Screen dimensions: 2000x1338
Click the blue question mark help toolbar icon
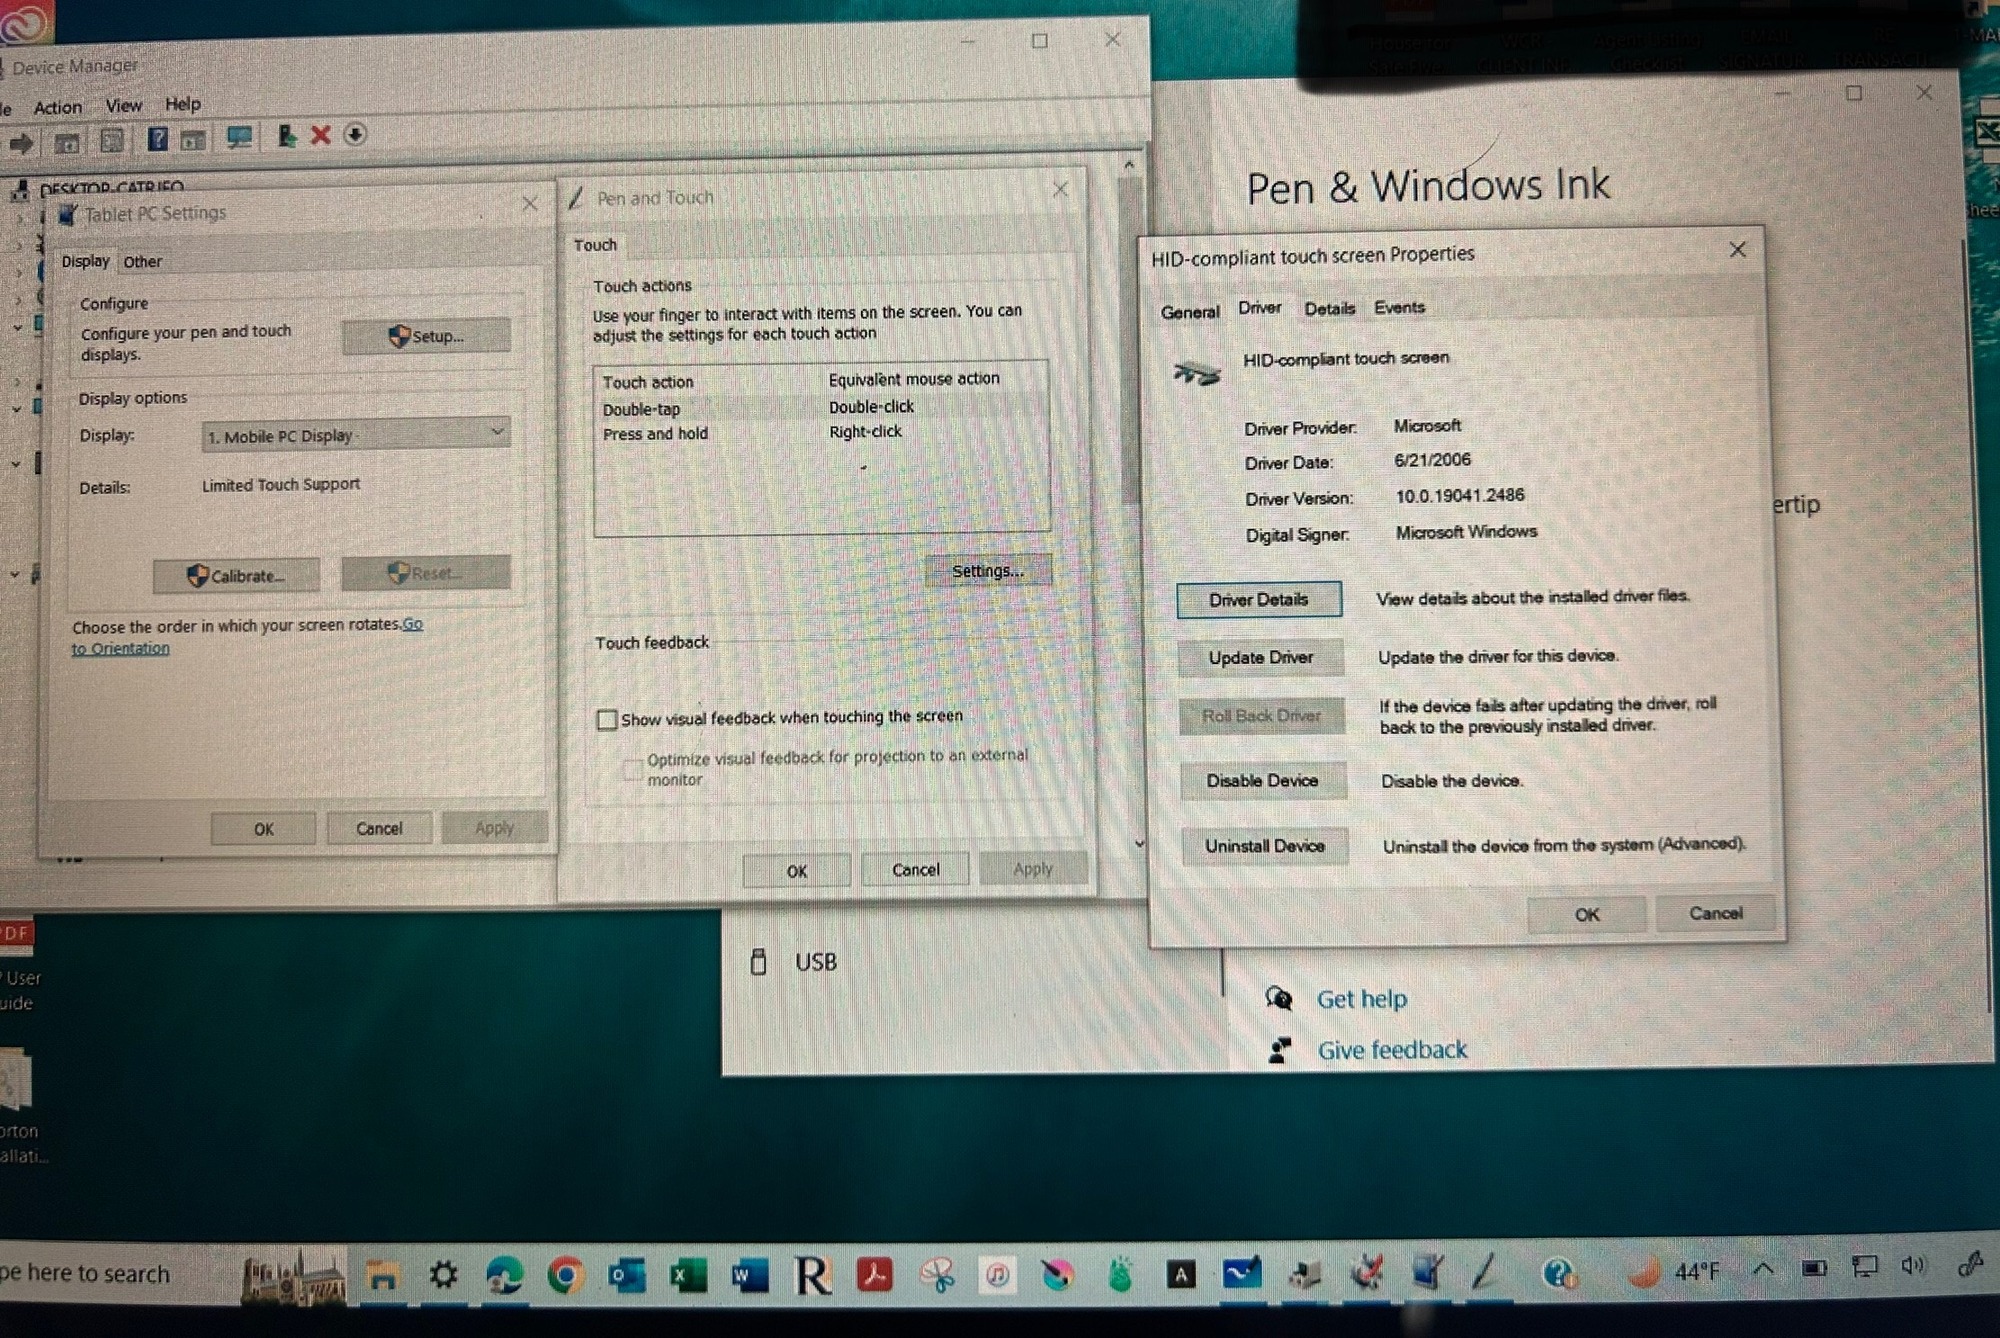coord(157,139)
